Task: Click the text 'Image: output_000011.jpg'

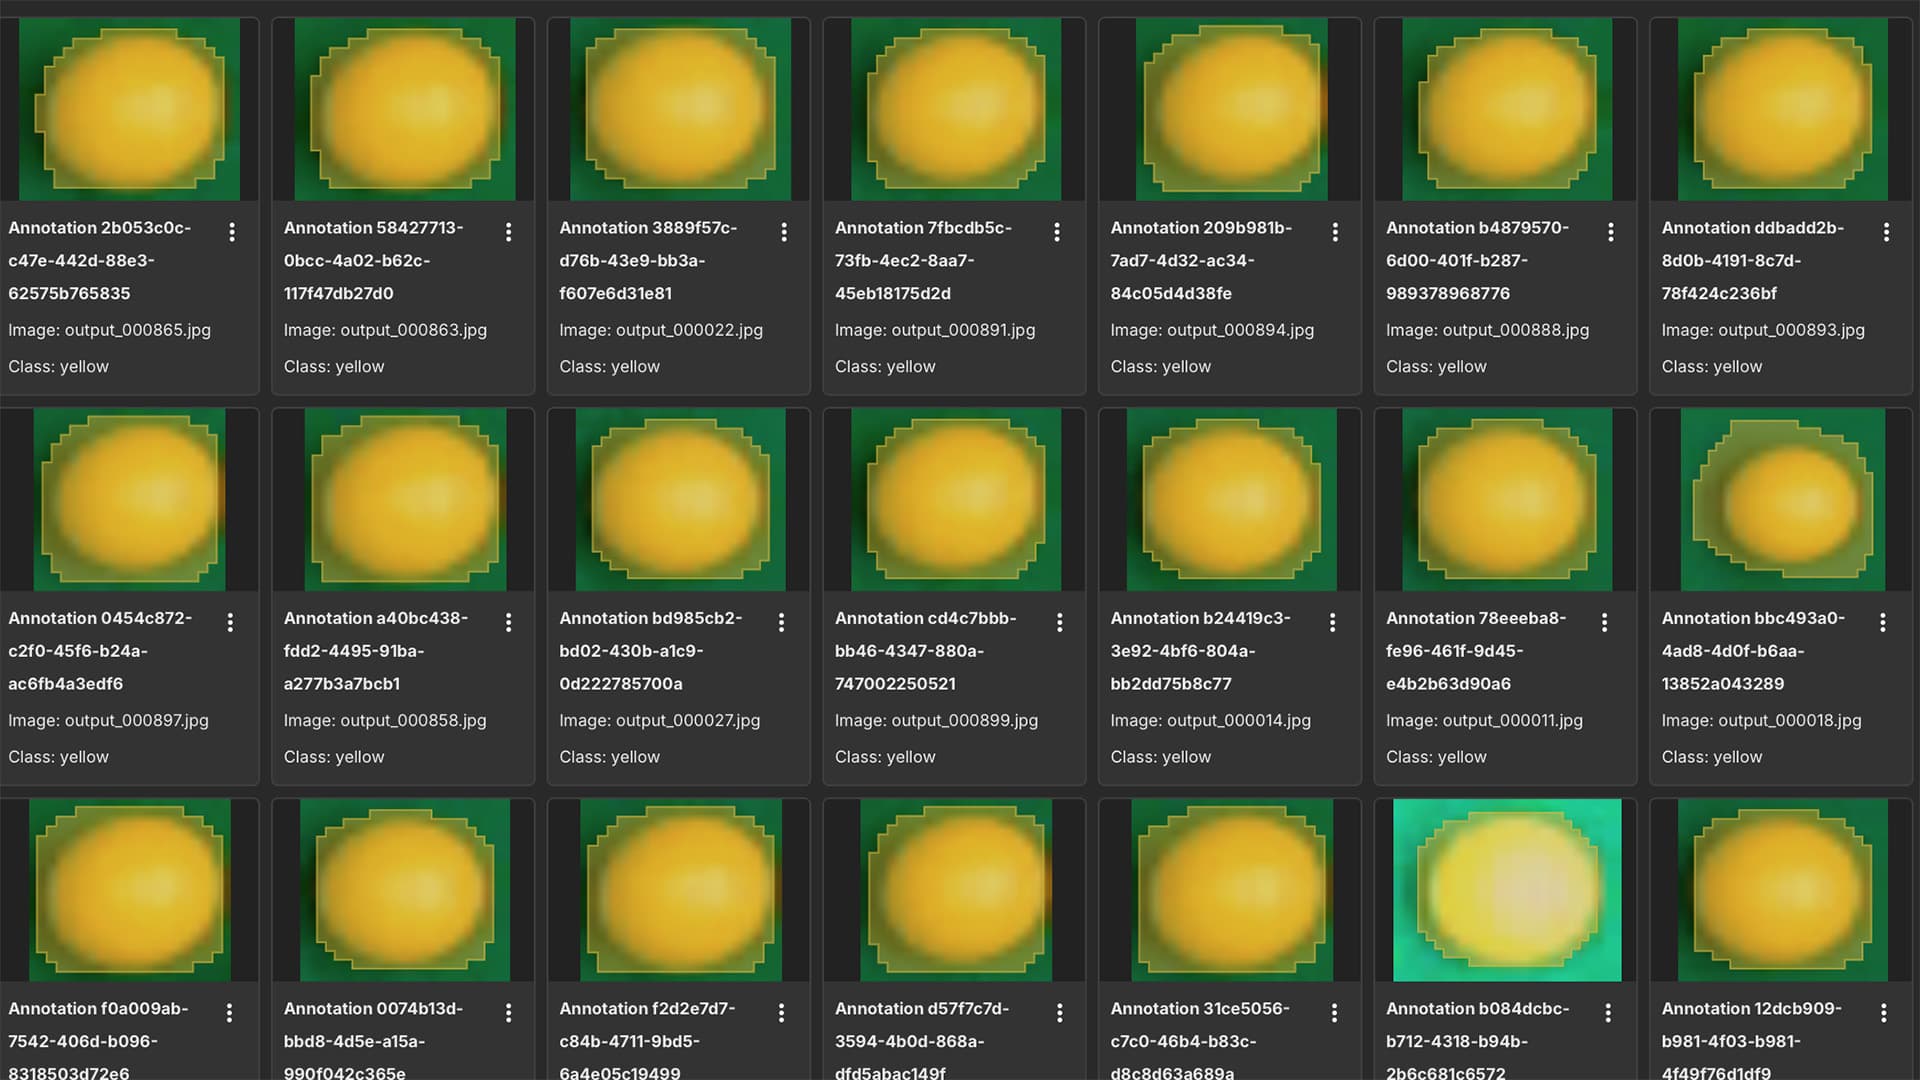Action: click(x=1484, y=720)
